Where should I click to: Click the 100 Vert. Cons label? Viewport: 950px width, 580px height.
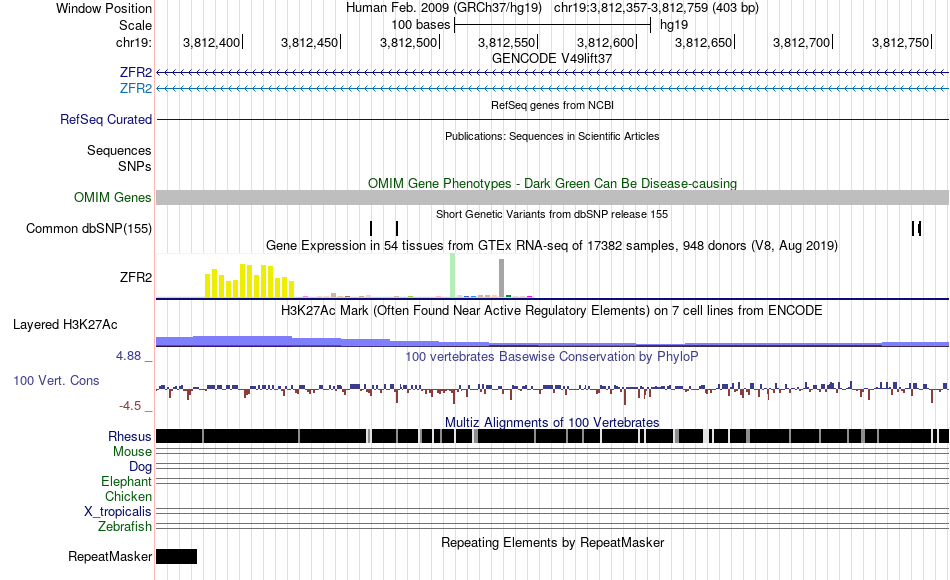(56, 381)
